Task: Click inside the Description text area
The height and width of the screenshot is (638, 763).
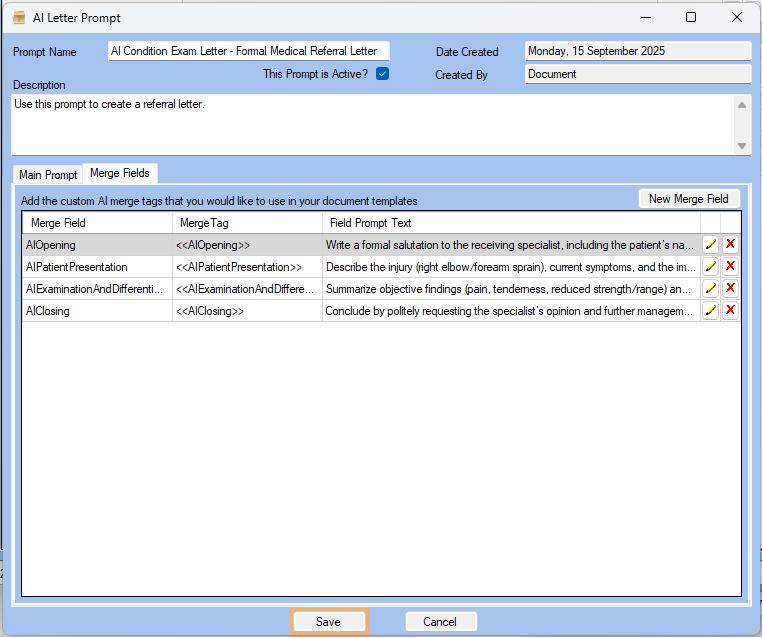Action: coord(370,125)
